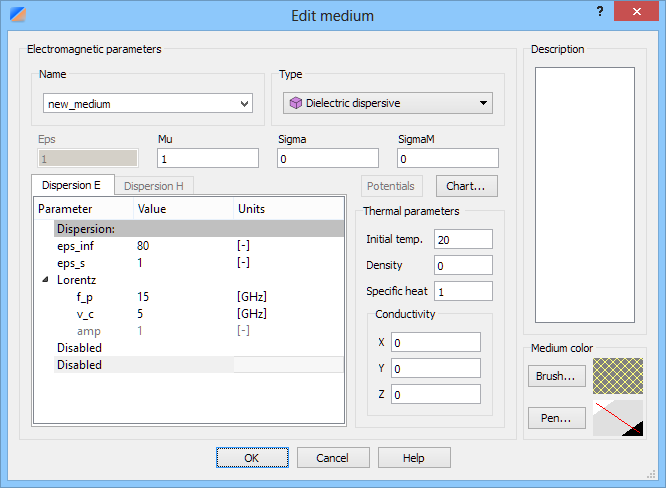This screenshot has width=666, height=488.
Task: Click the Brush... button
Action: [556, 376]
